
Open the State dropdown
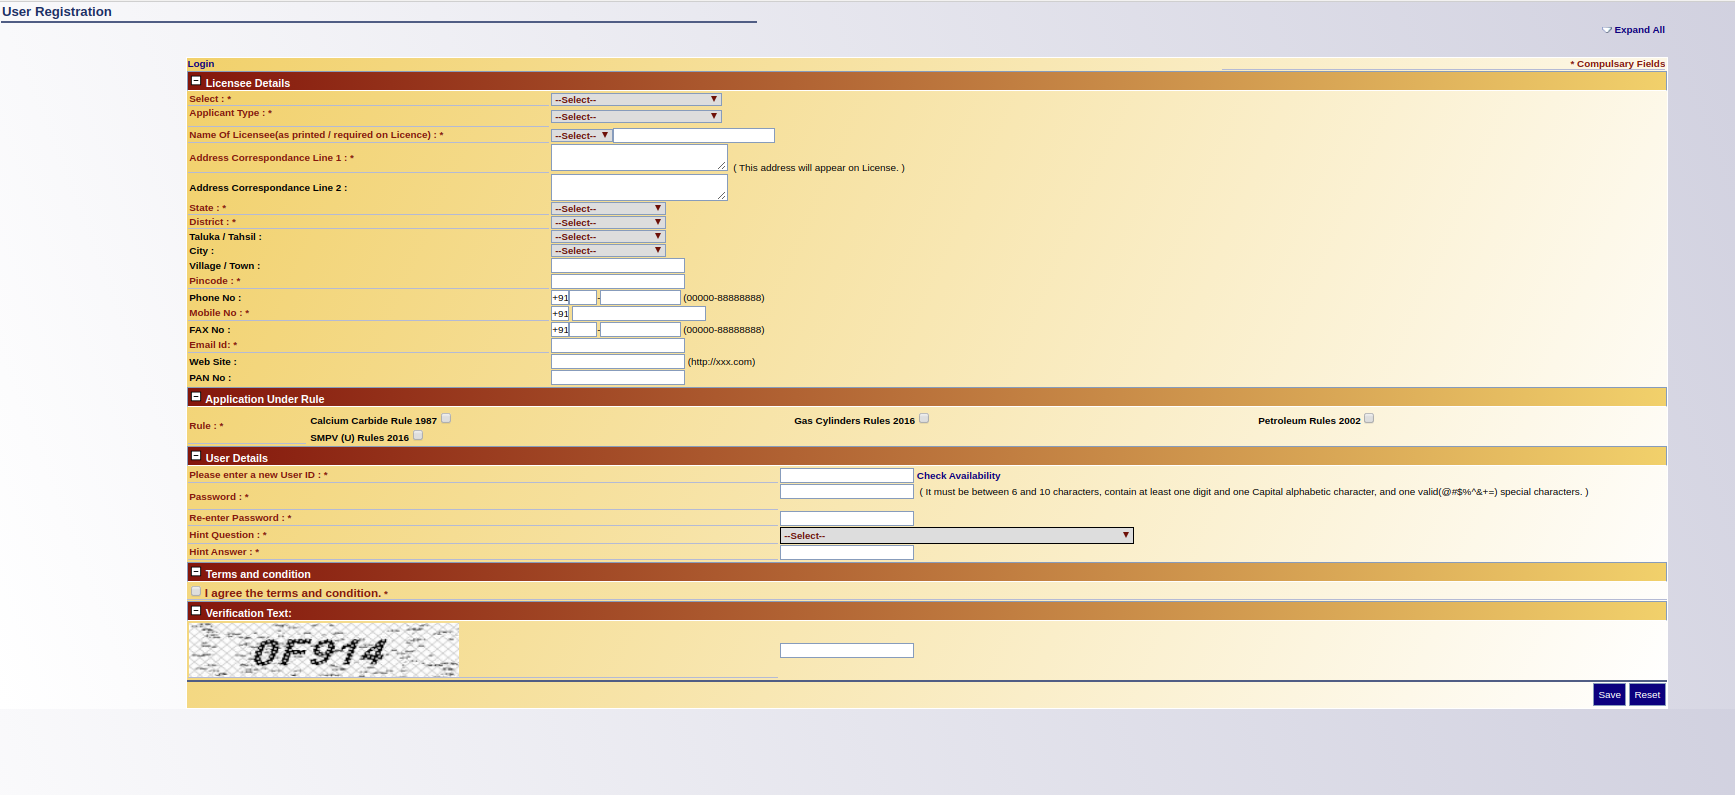[x=608, y=209]
